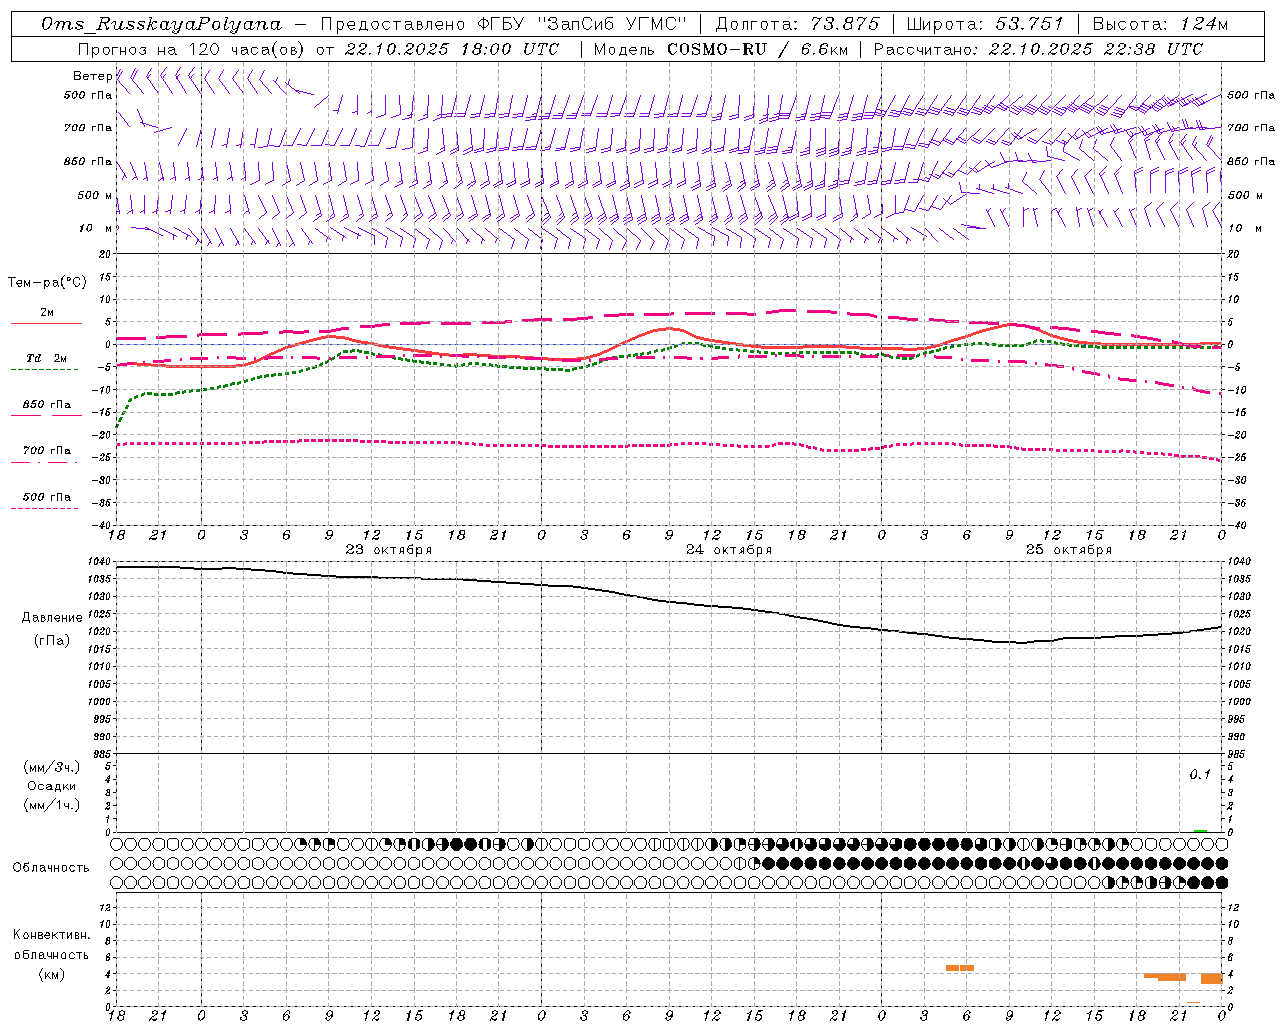Click the small green precipitation bar below 0.1

click(1200, 830)
